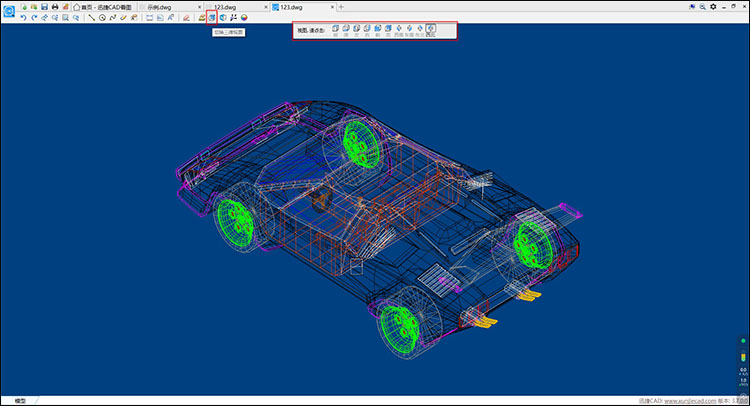The width and height of the screenshot is (750, 406).
Task: Select the third view icon in 3D view bar
Action: point(356,29)
